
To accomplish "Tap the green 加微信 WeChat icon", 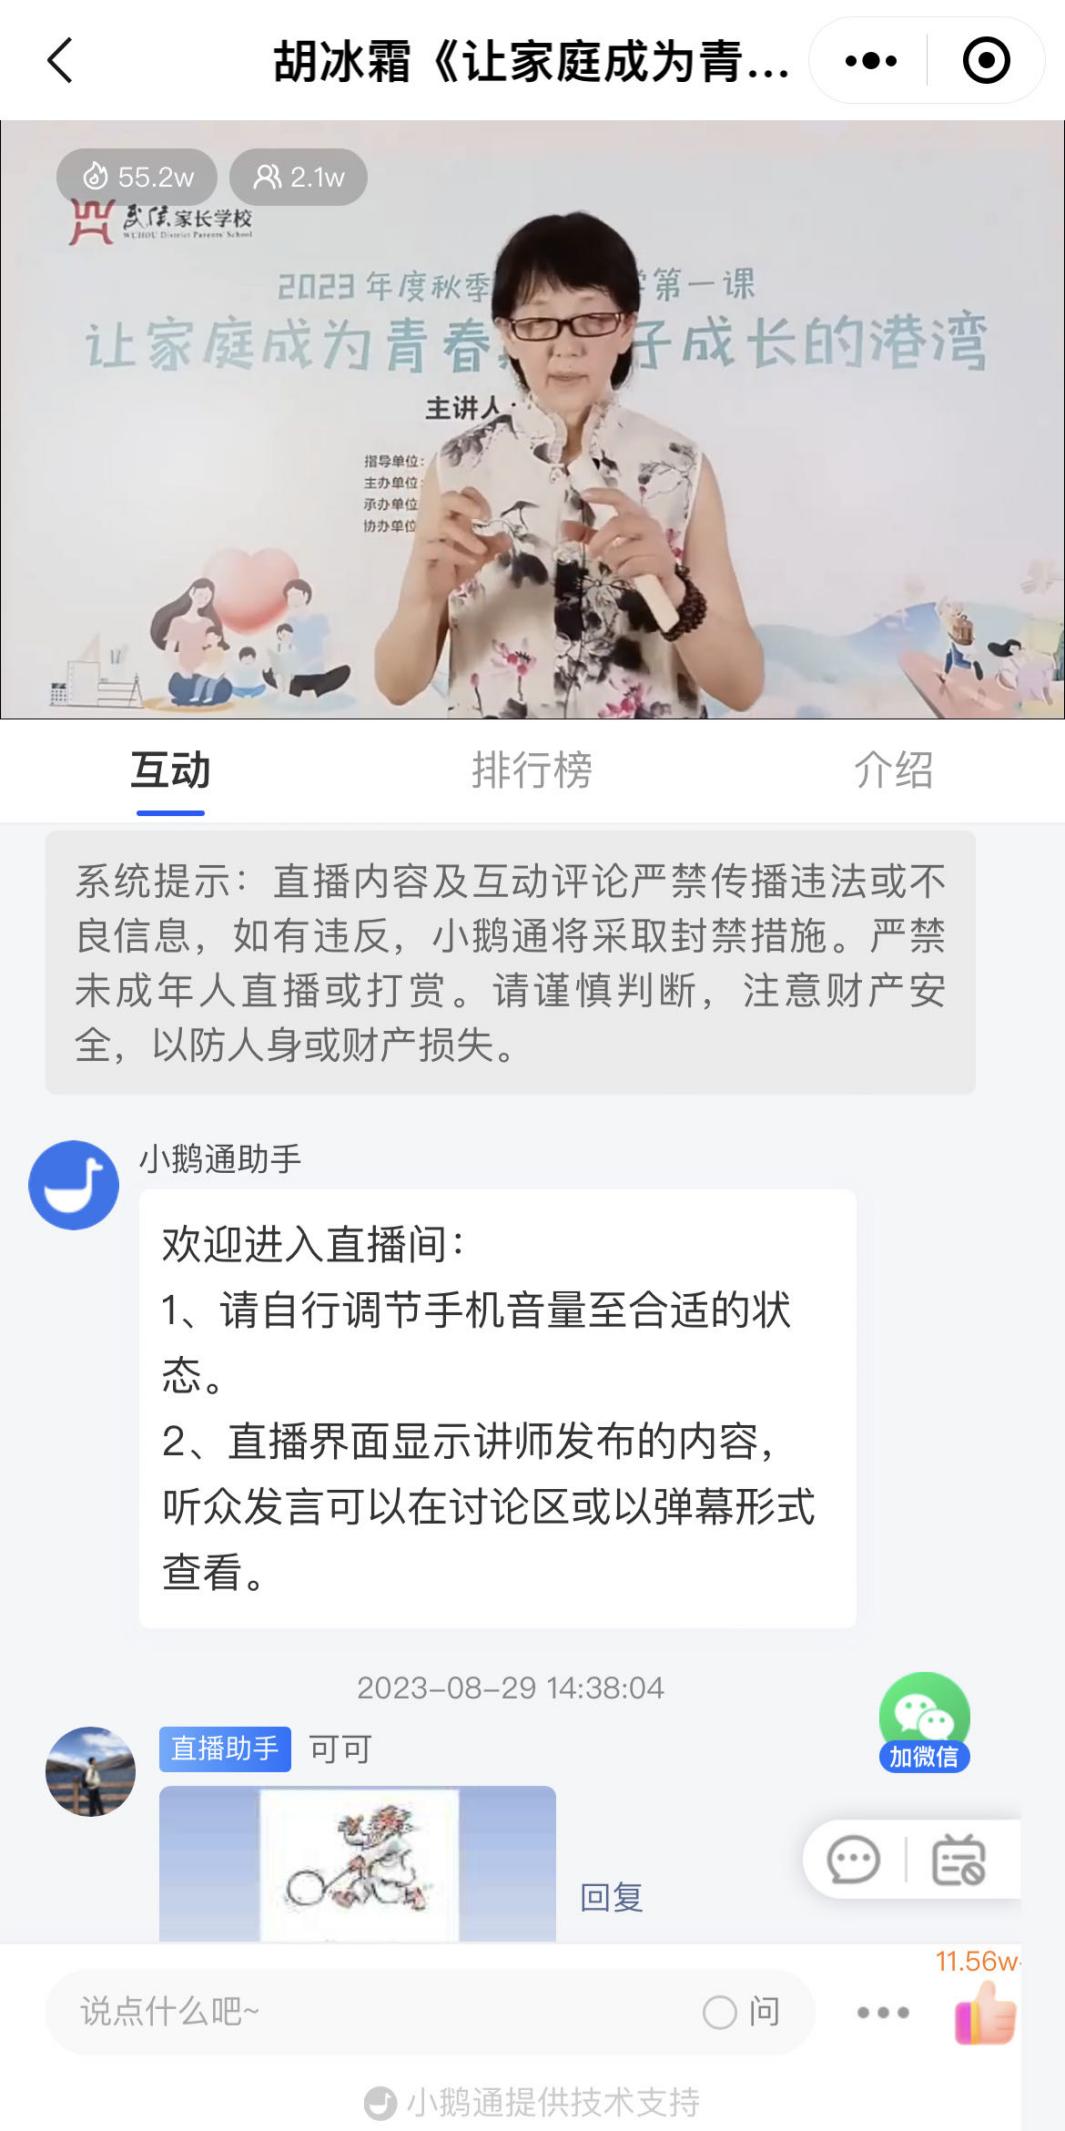I will click(924, 1722).
